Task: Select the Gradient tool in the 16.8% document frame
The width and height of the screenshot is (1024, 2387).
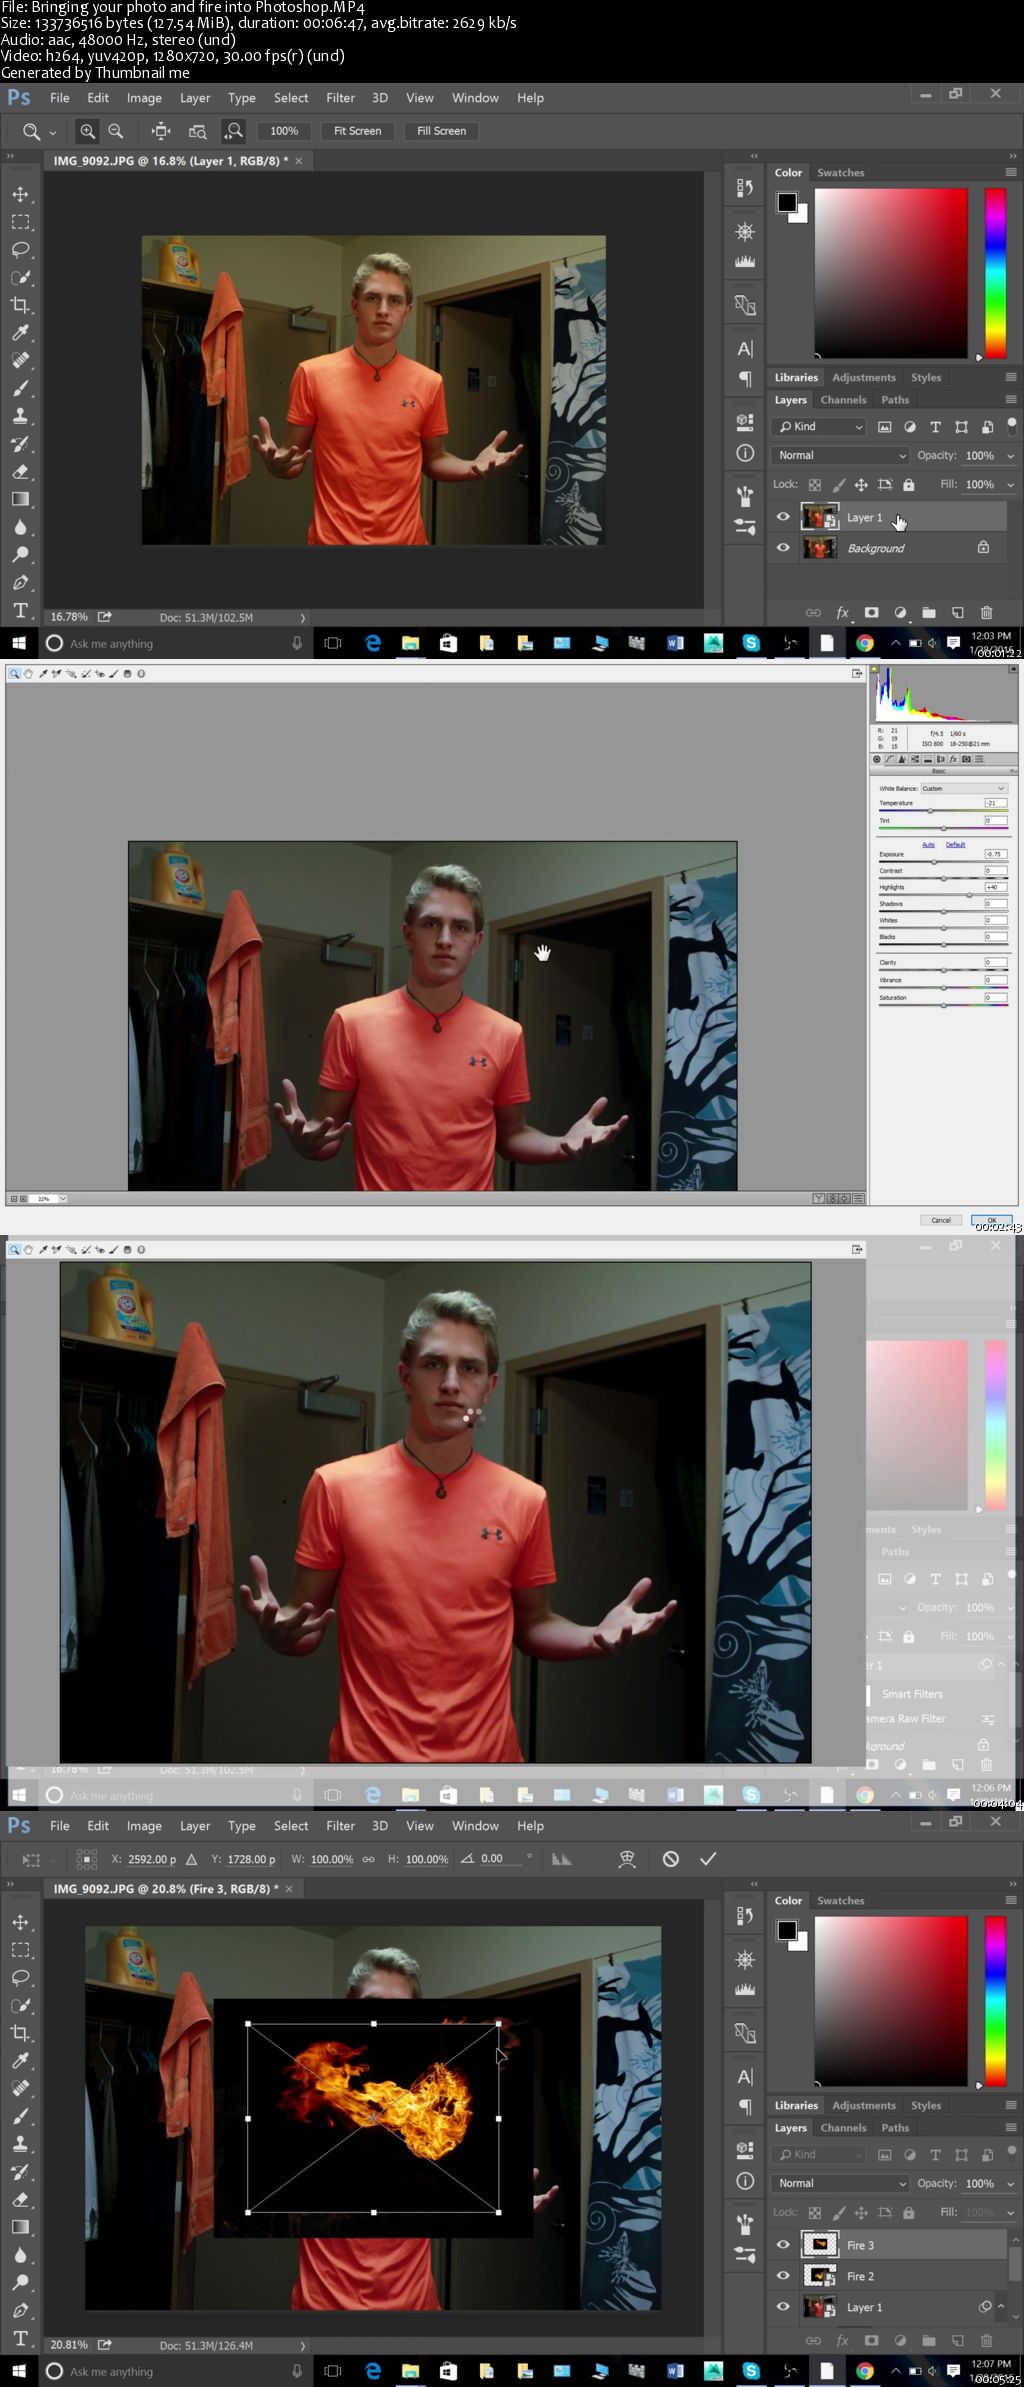Action: [20, 499]
